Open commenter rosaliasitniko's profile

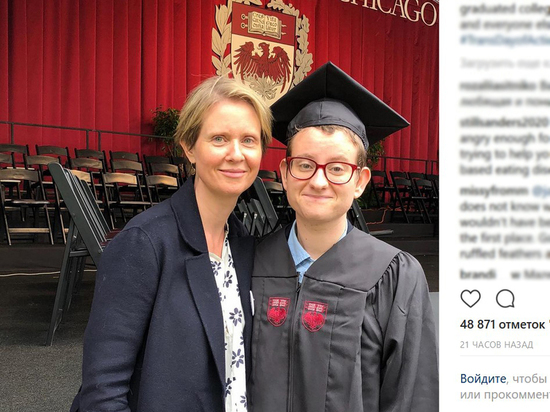[x=497, y=86]
